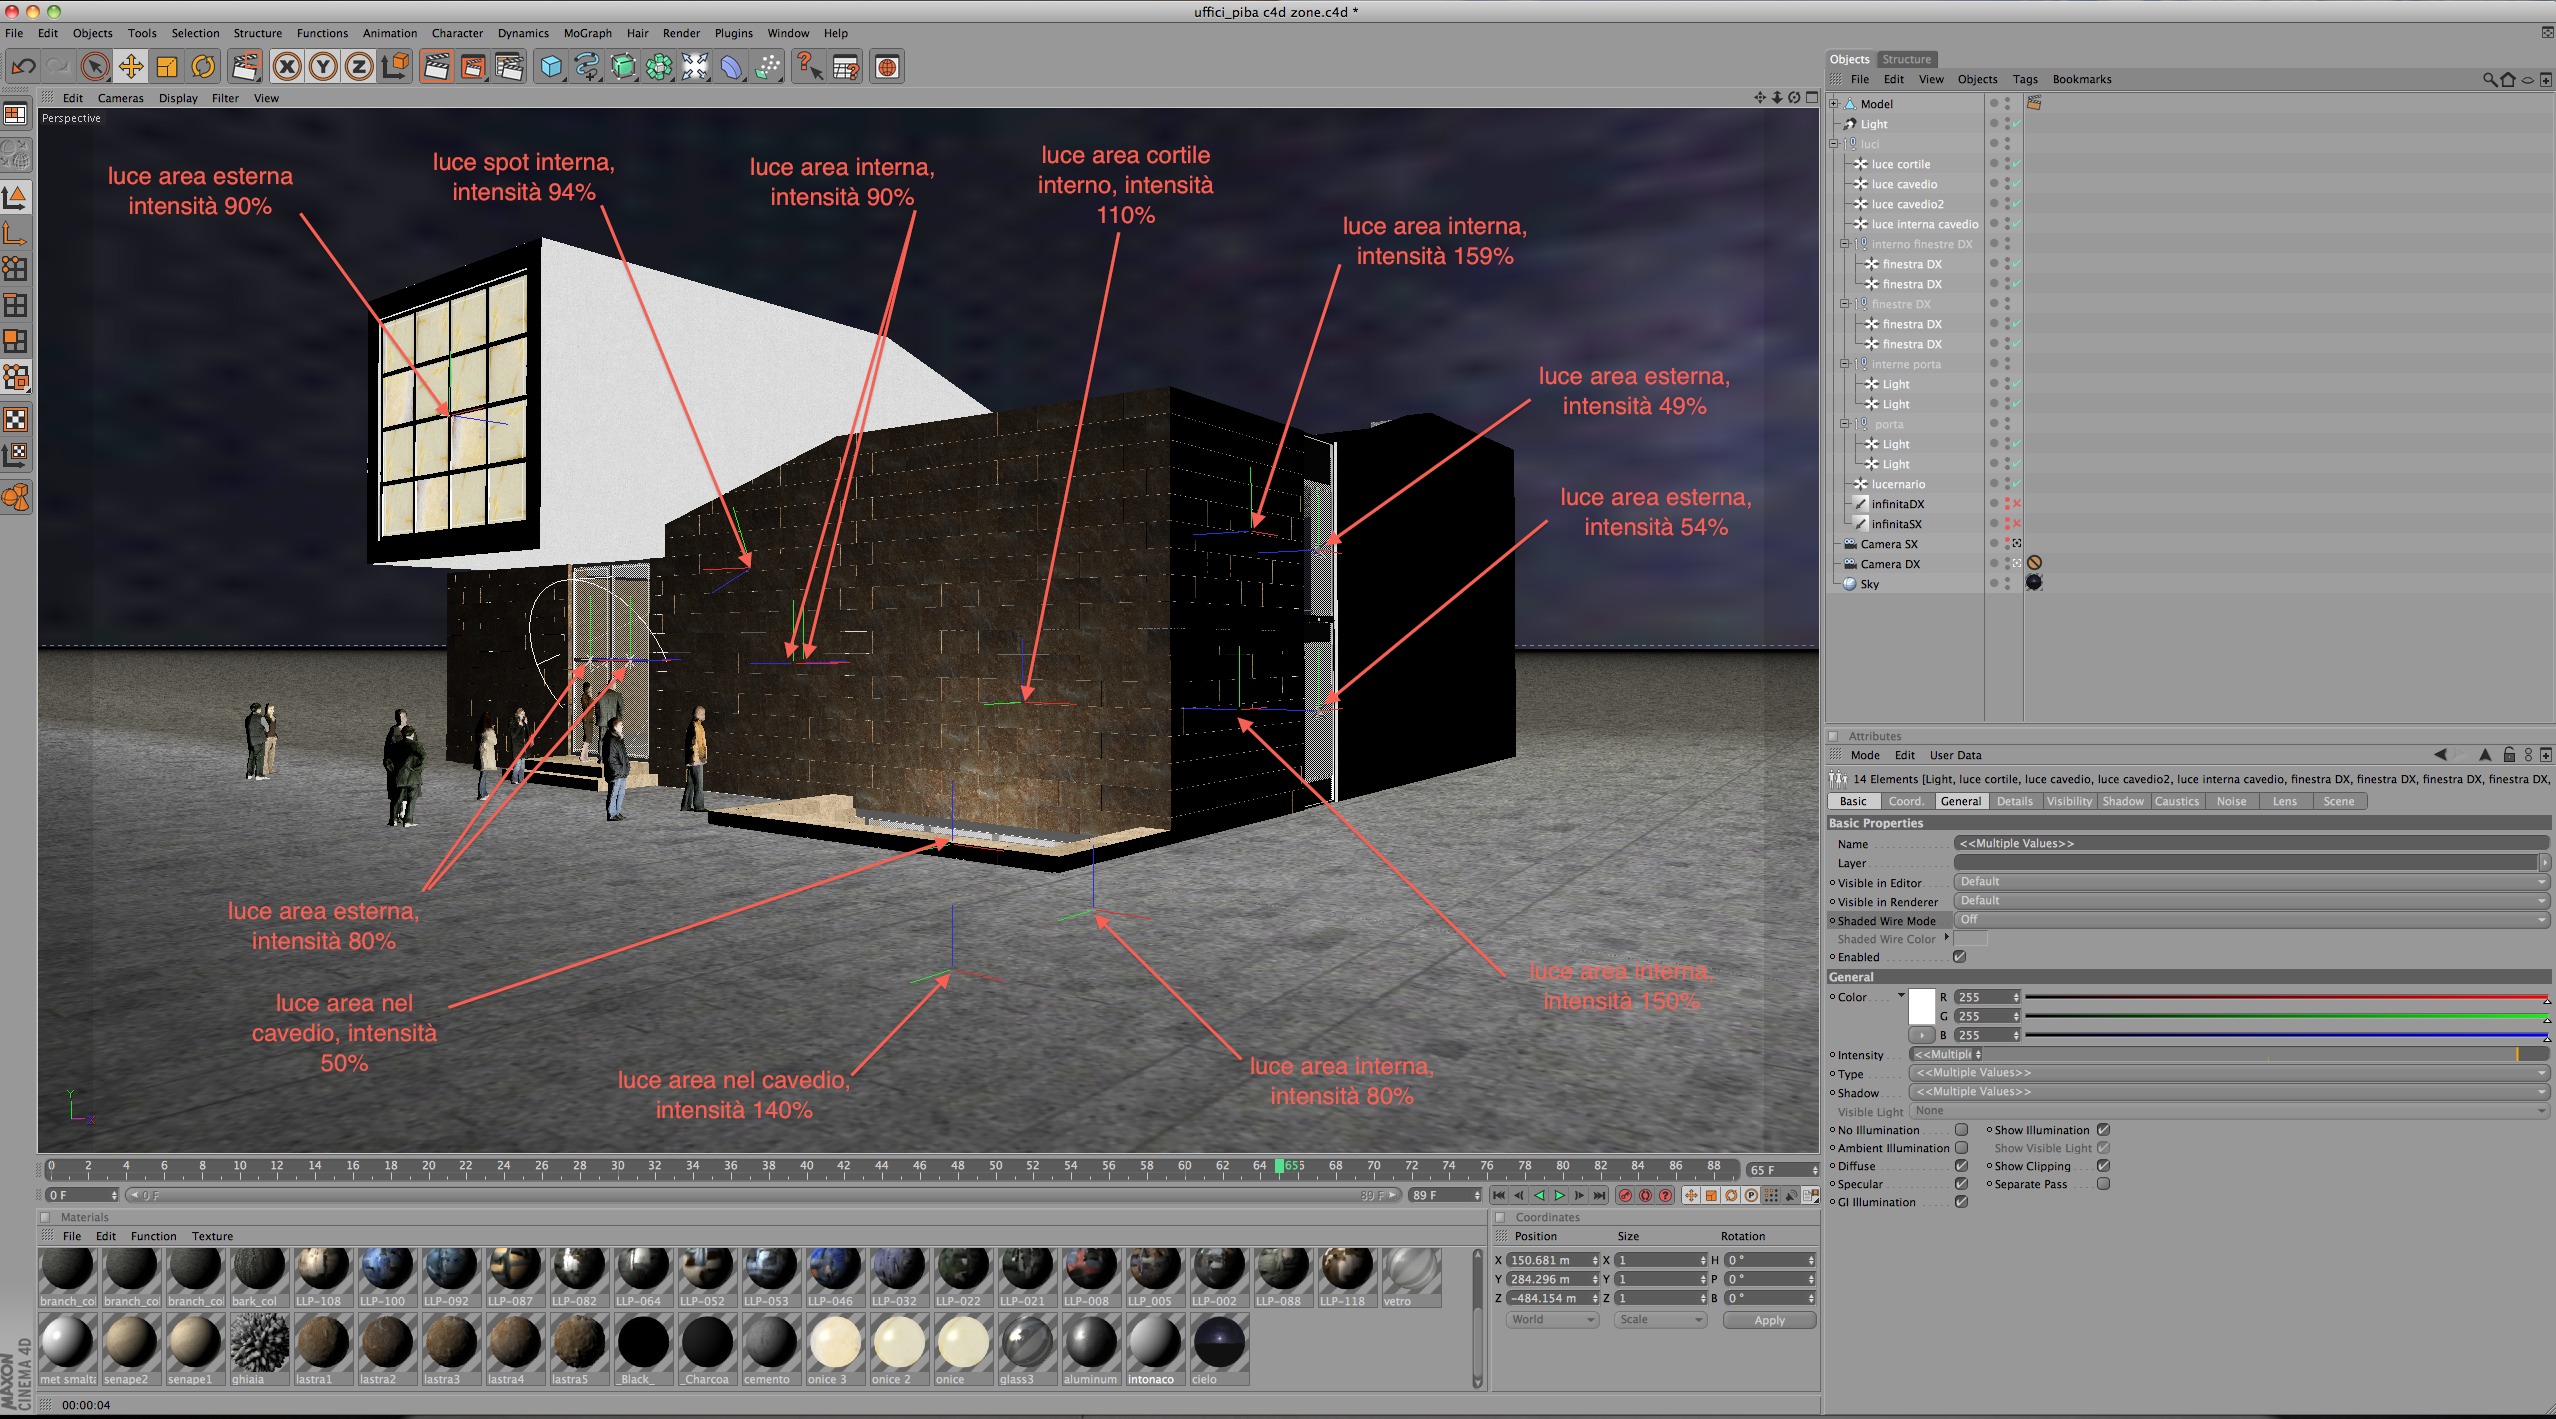Viewport: 2556px width, 1419px height.
Task: Click the white light Color swatch
Action: (x=1921, y=1006)
